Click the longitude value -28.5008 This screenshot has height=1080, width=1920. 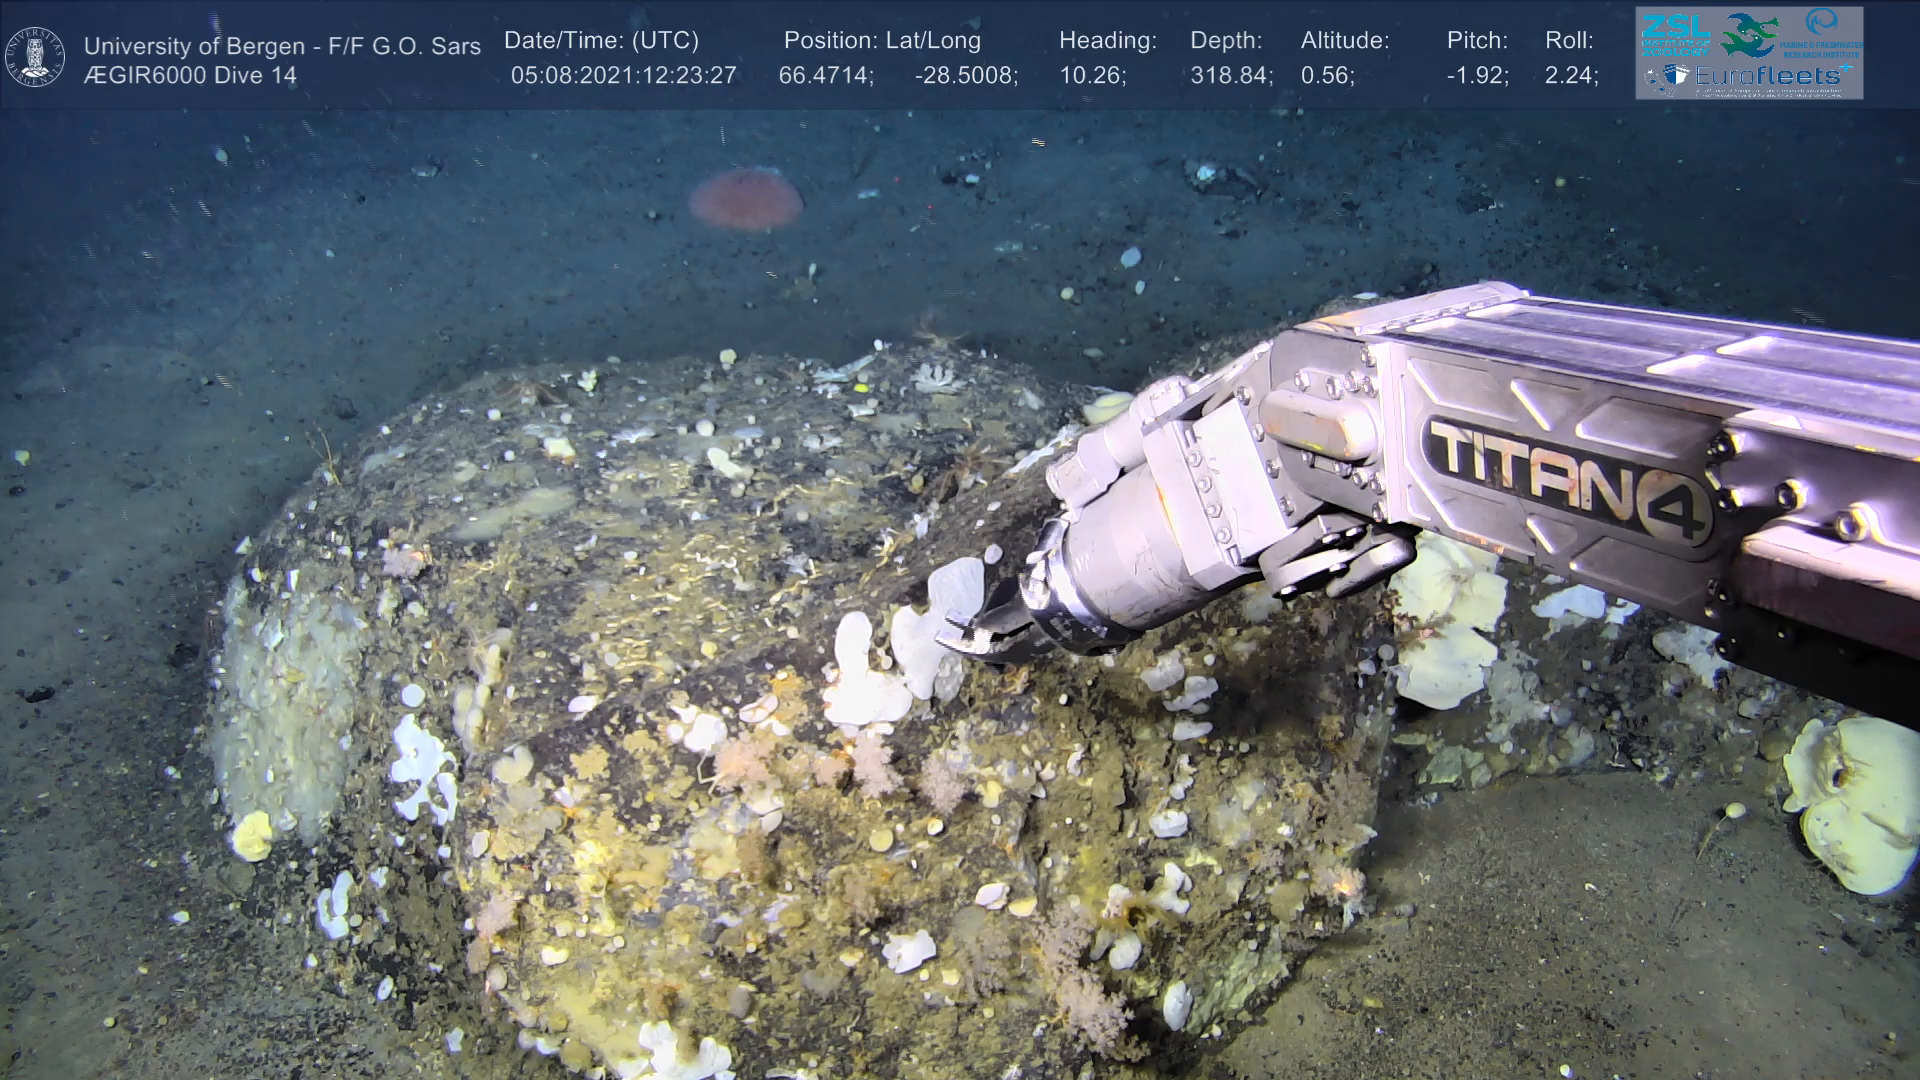click(966, 76)
